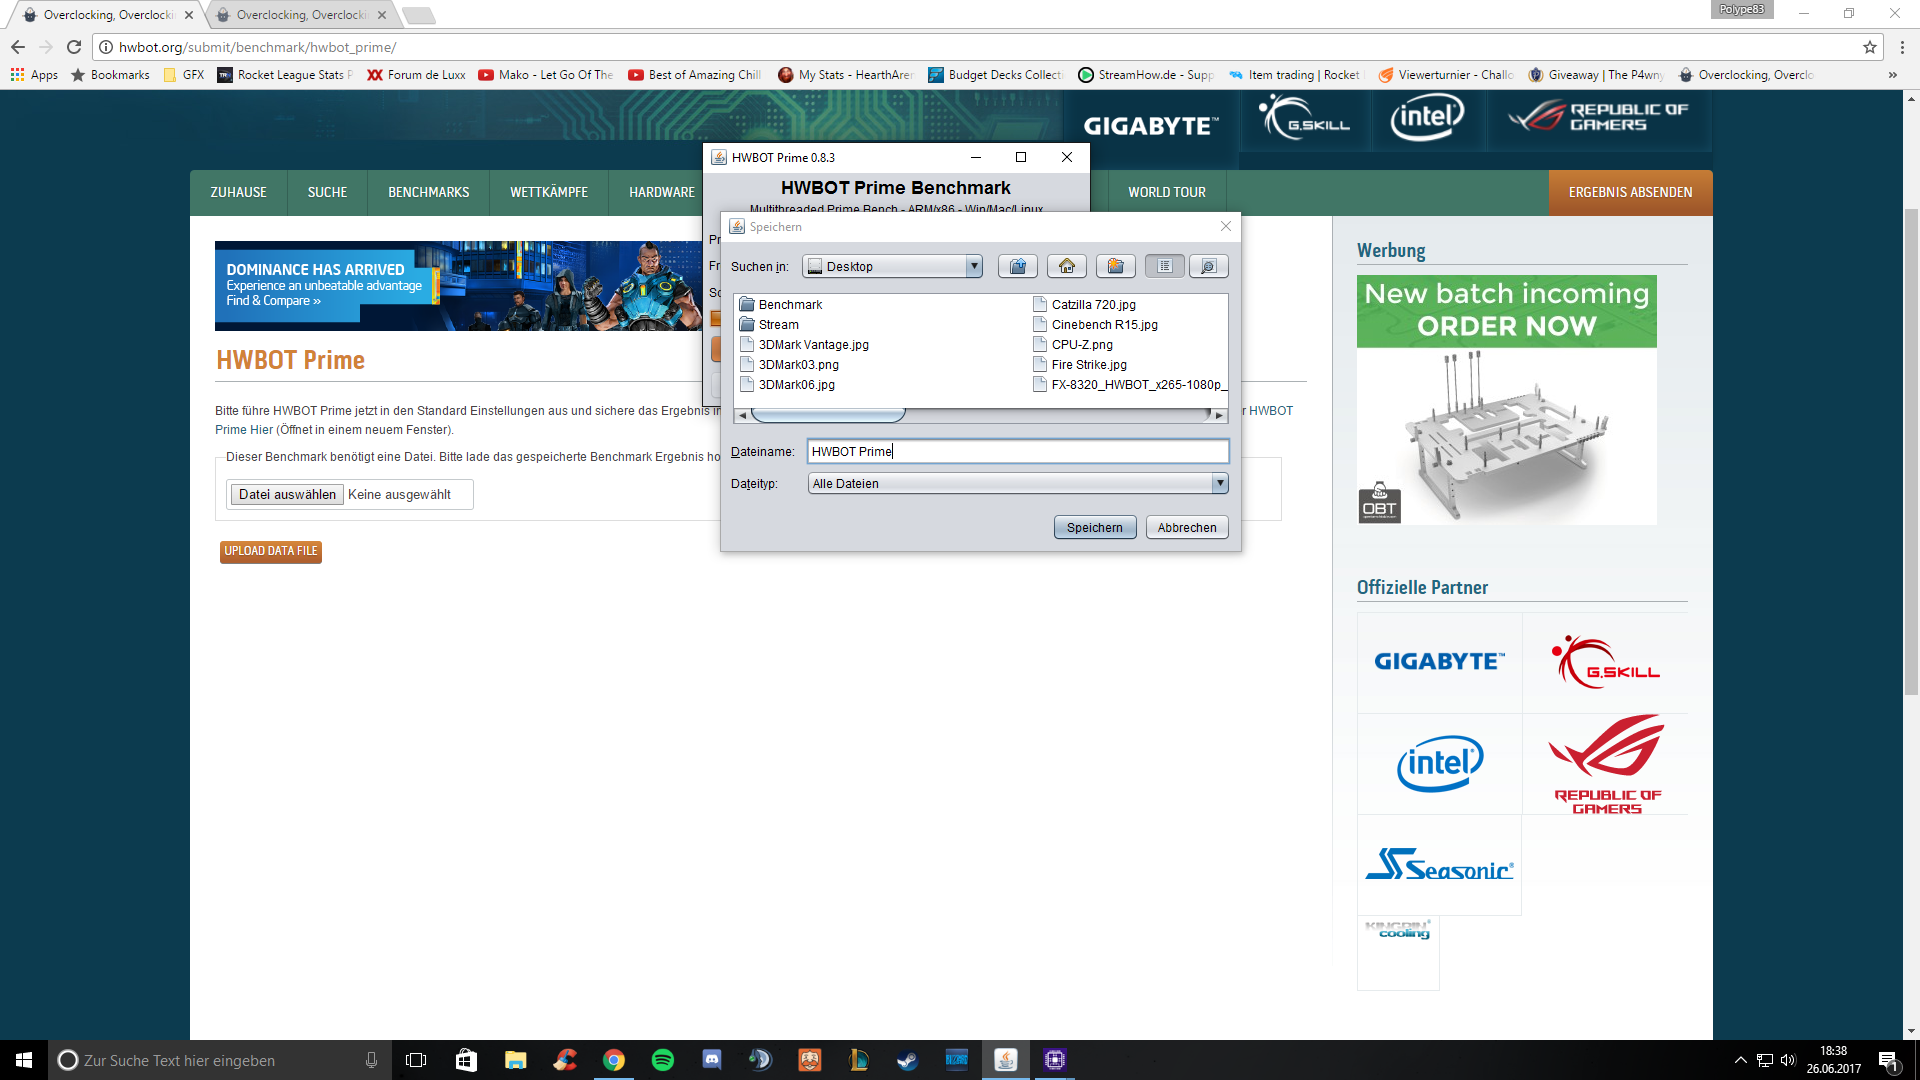Screen dimensions: 1920x1080
Task: Click the browser back arrow
Action: (18, 47)
